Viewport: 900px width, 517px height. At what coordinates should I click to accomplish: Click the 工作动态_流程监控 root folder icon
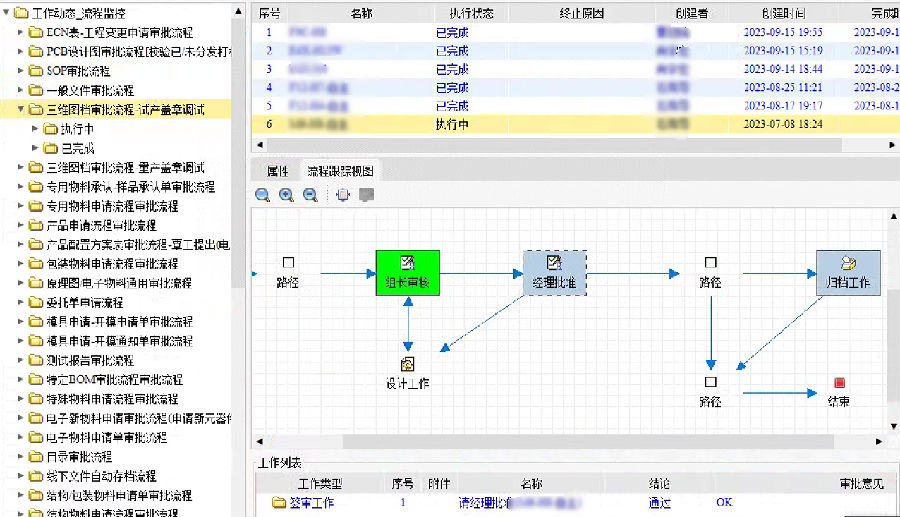[x=21, y=13]
